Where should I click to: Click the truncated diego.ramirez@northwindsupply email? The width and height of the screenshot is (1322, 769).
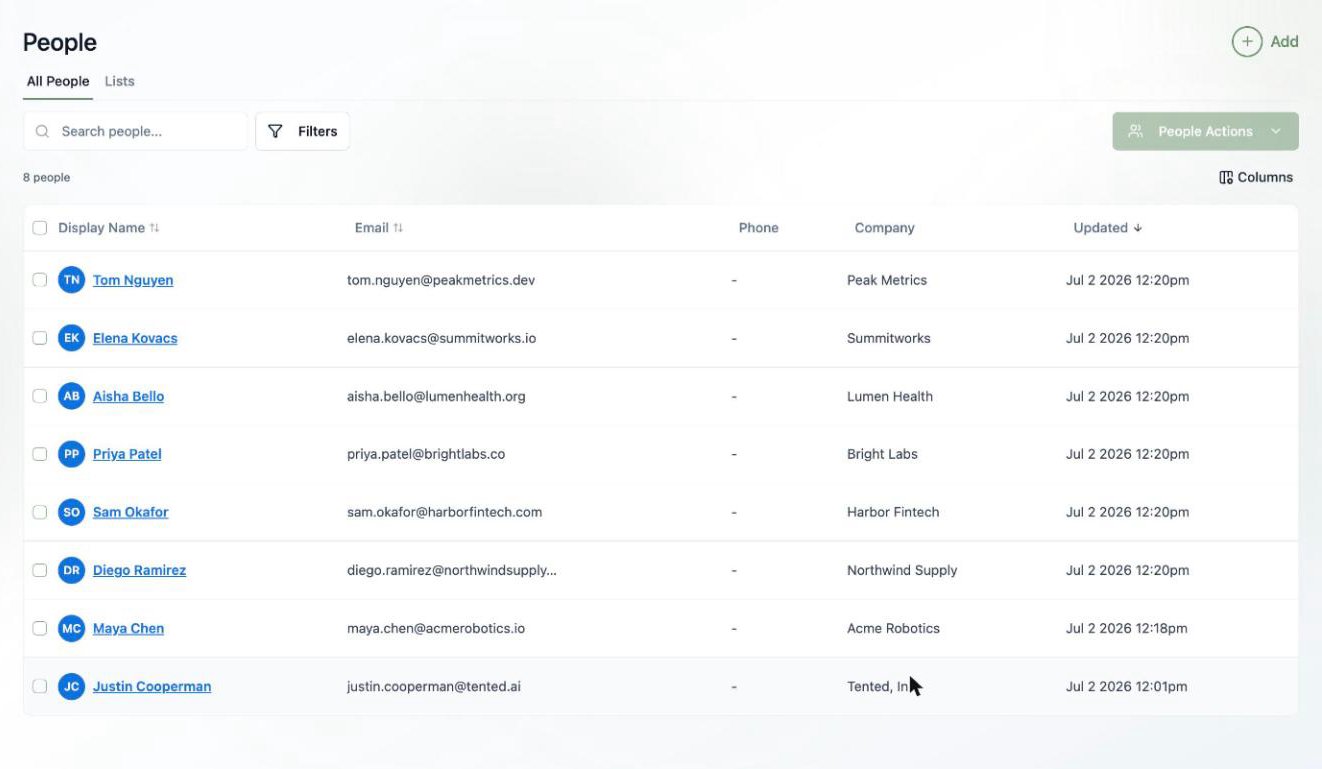pyautogui.click(x=452, y=570)
